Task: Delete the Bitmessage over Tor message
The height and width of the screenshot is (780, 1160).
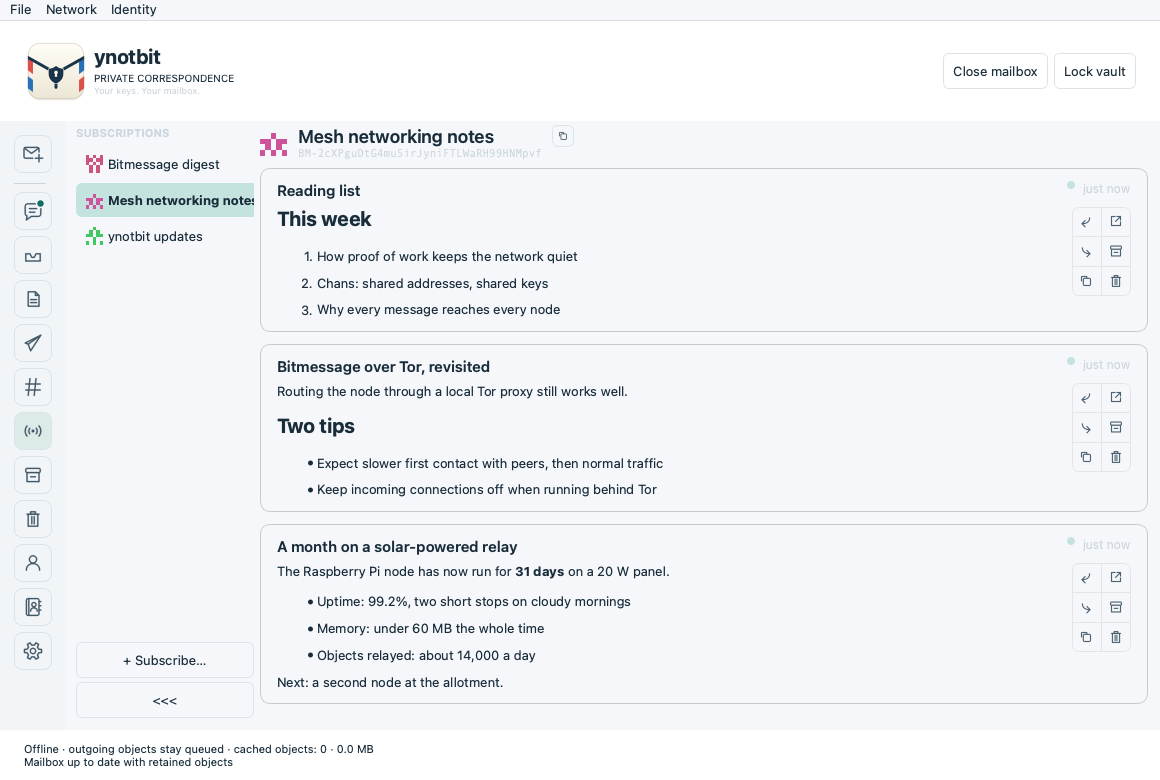Action: pos(1116,457)
